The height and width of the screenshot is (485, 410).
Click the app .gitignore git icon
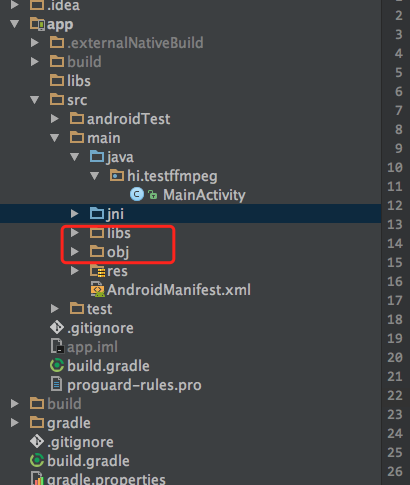[57, 328]
